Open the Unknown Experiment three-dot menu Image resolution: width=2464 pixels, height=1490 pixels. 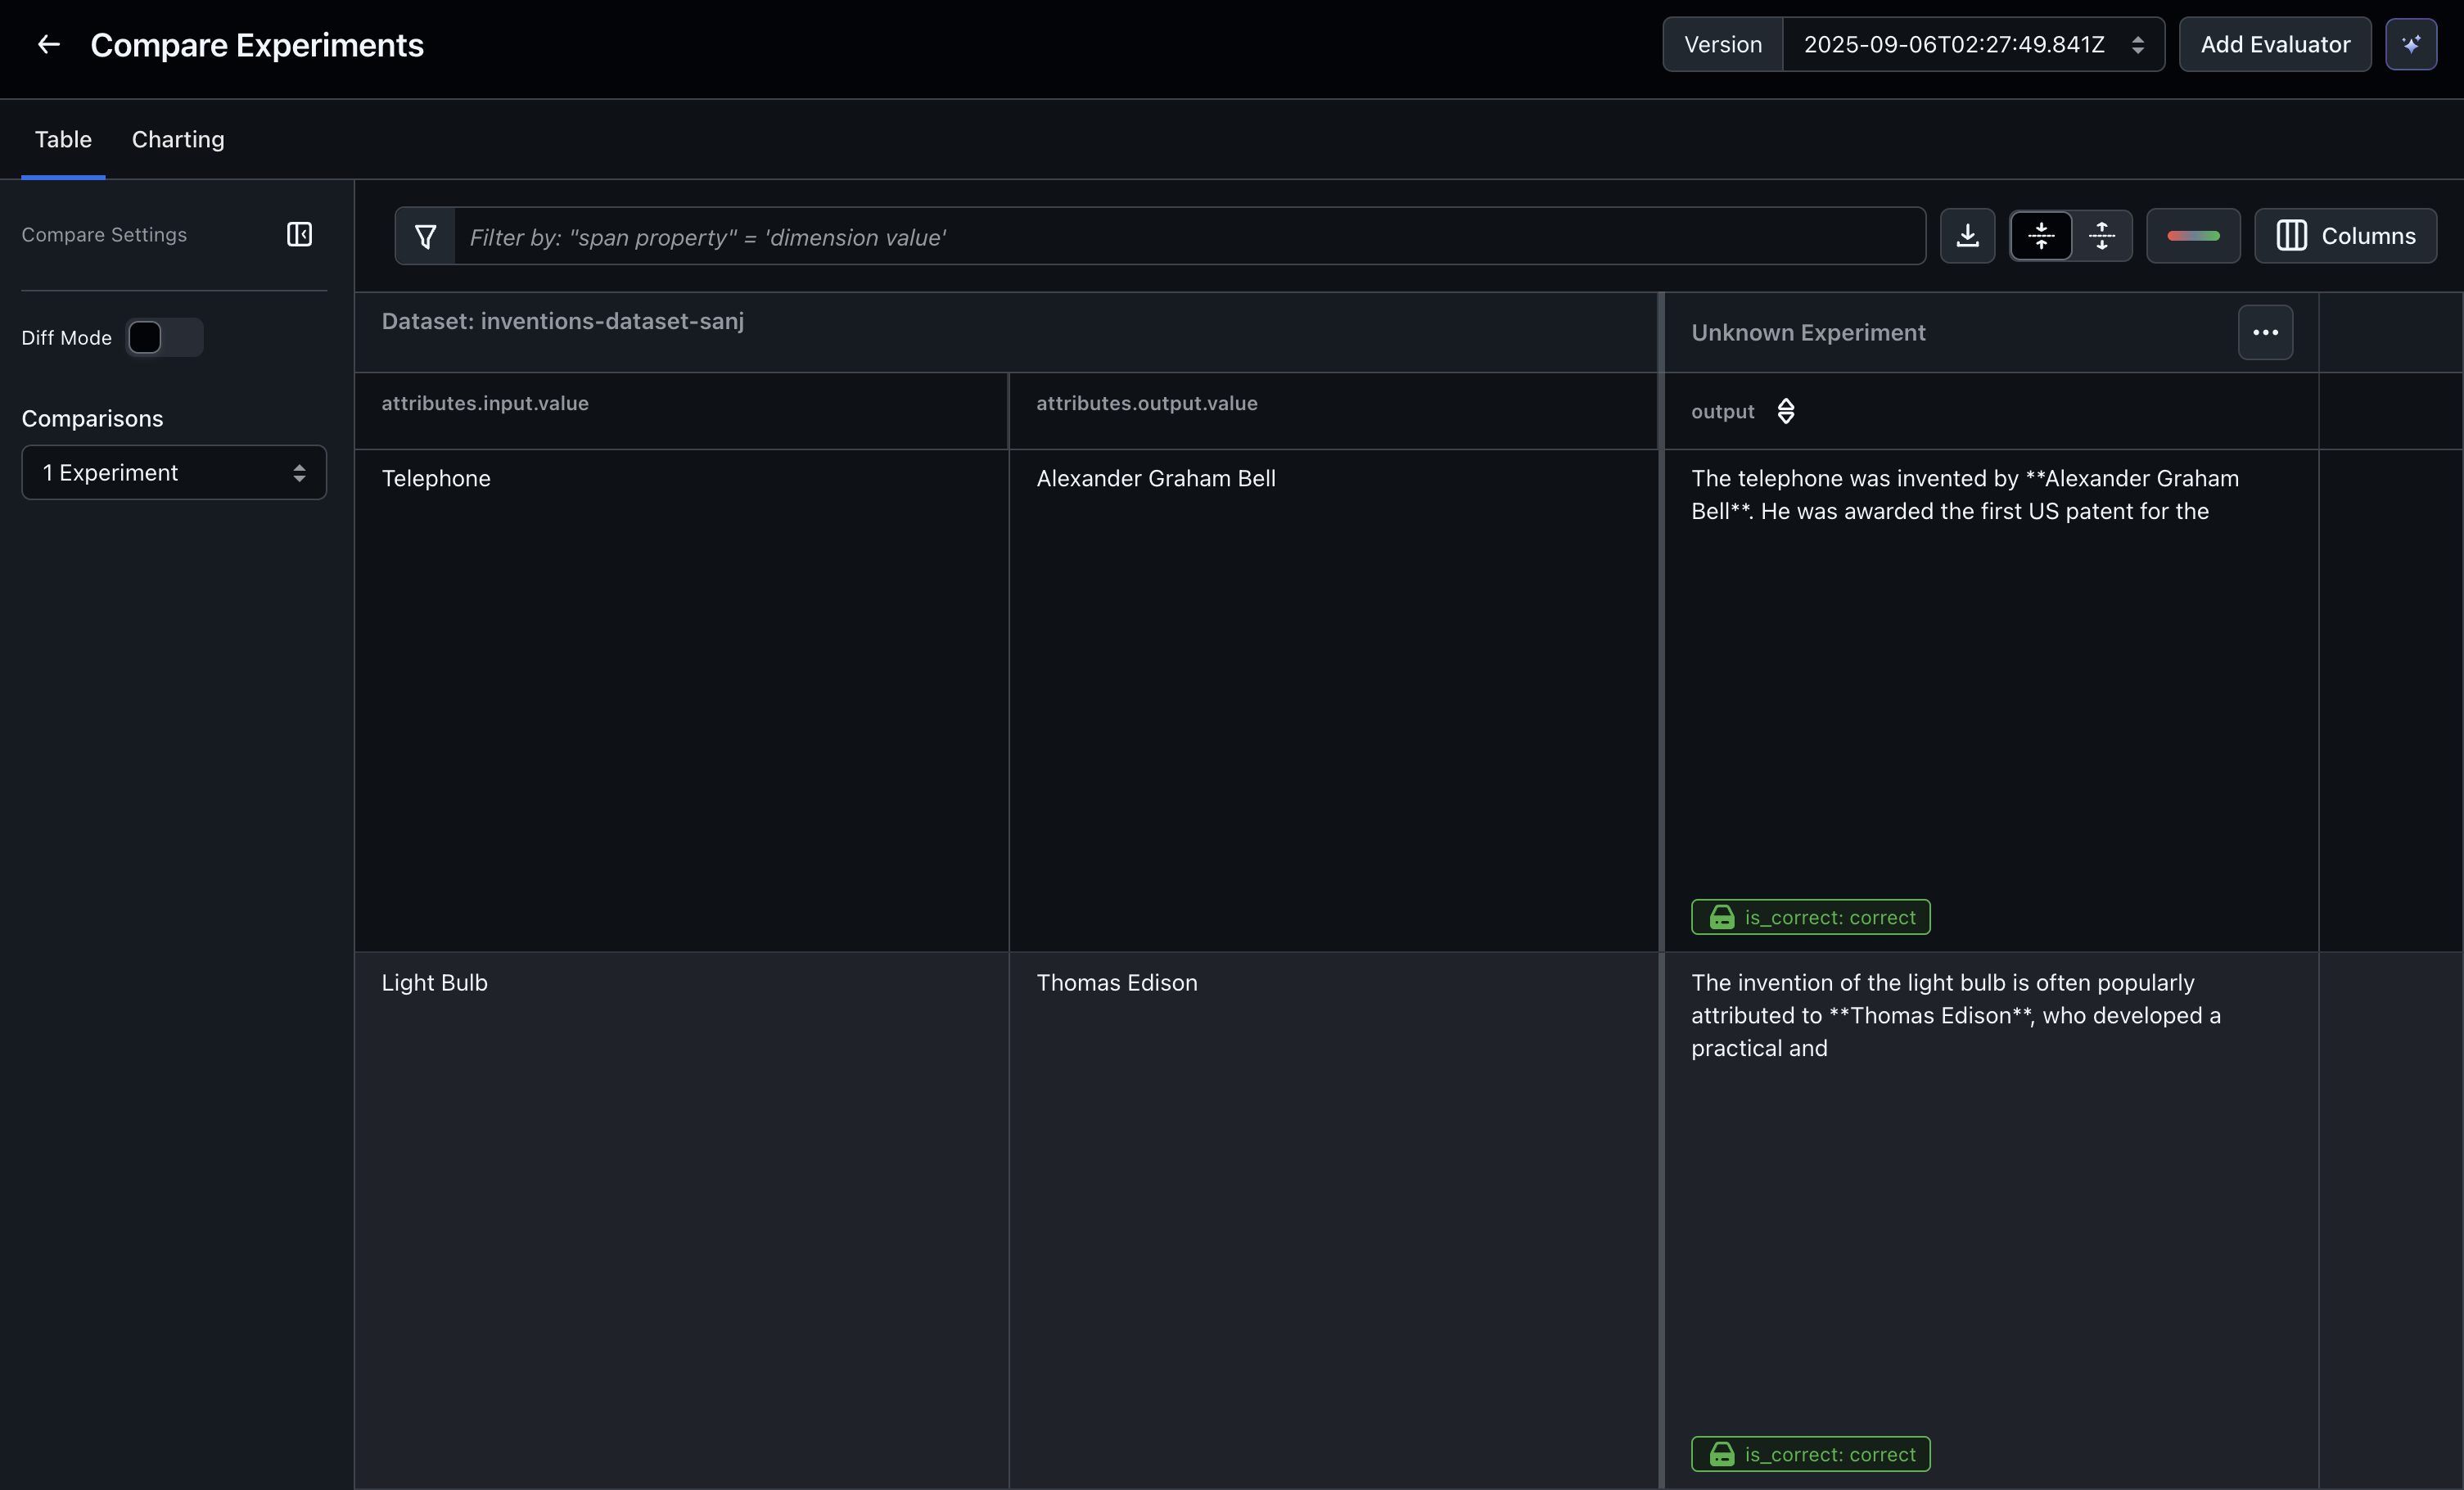[x=2265, y=332]
